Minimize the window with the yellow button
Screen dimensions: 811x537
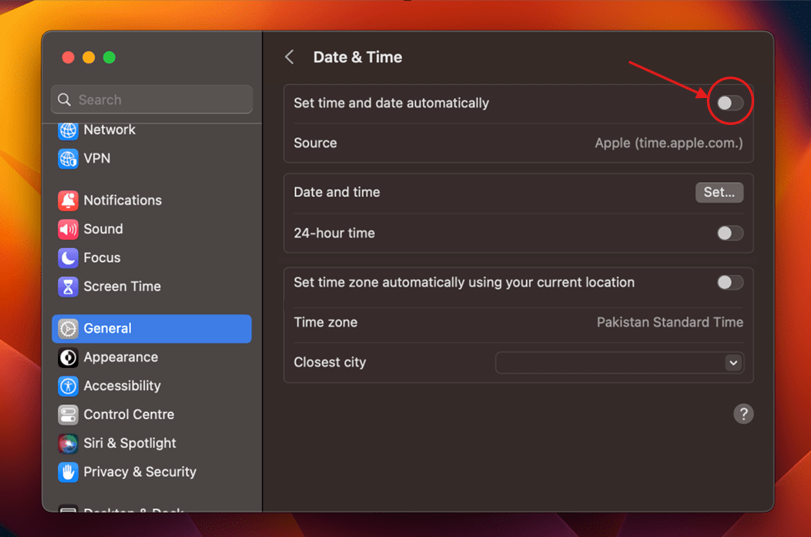[89, 57]
